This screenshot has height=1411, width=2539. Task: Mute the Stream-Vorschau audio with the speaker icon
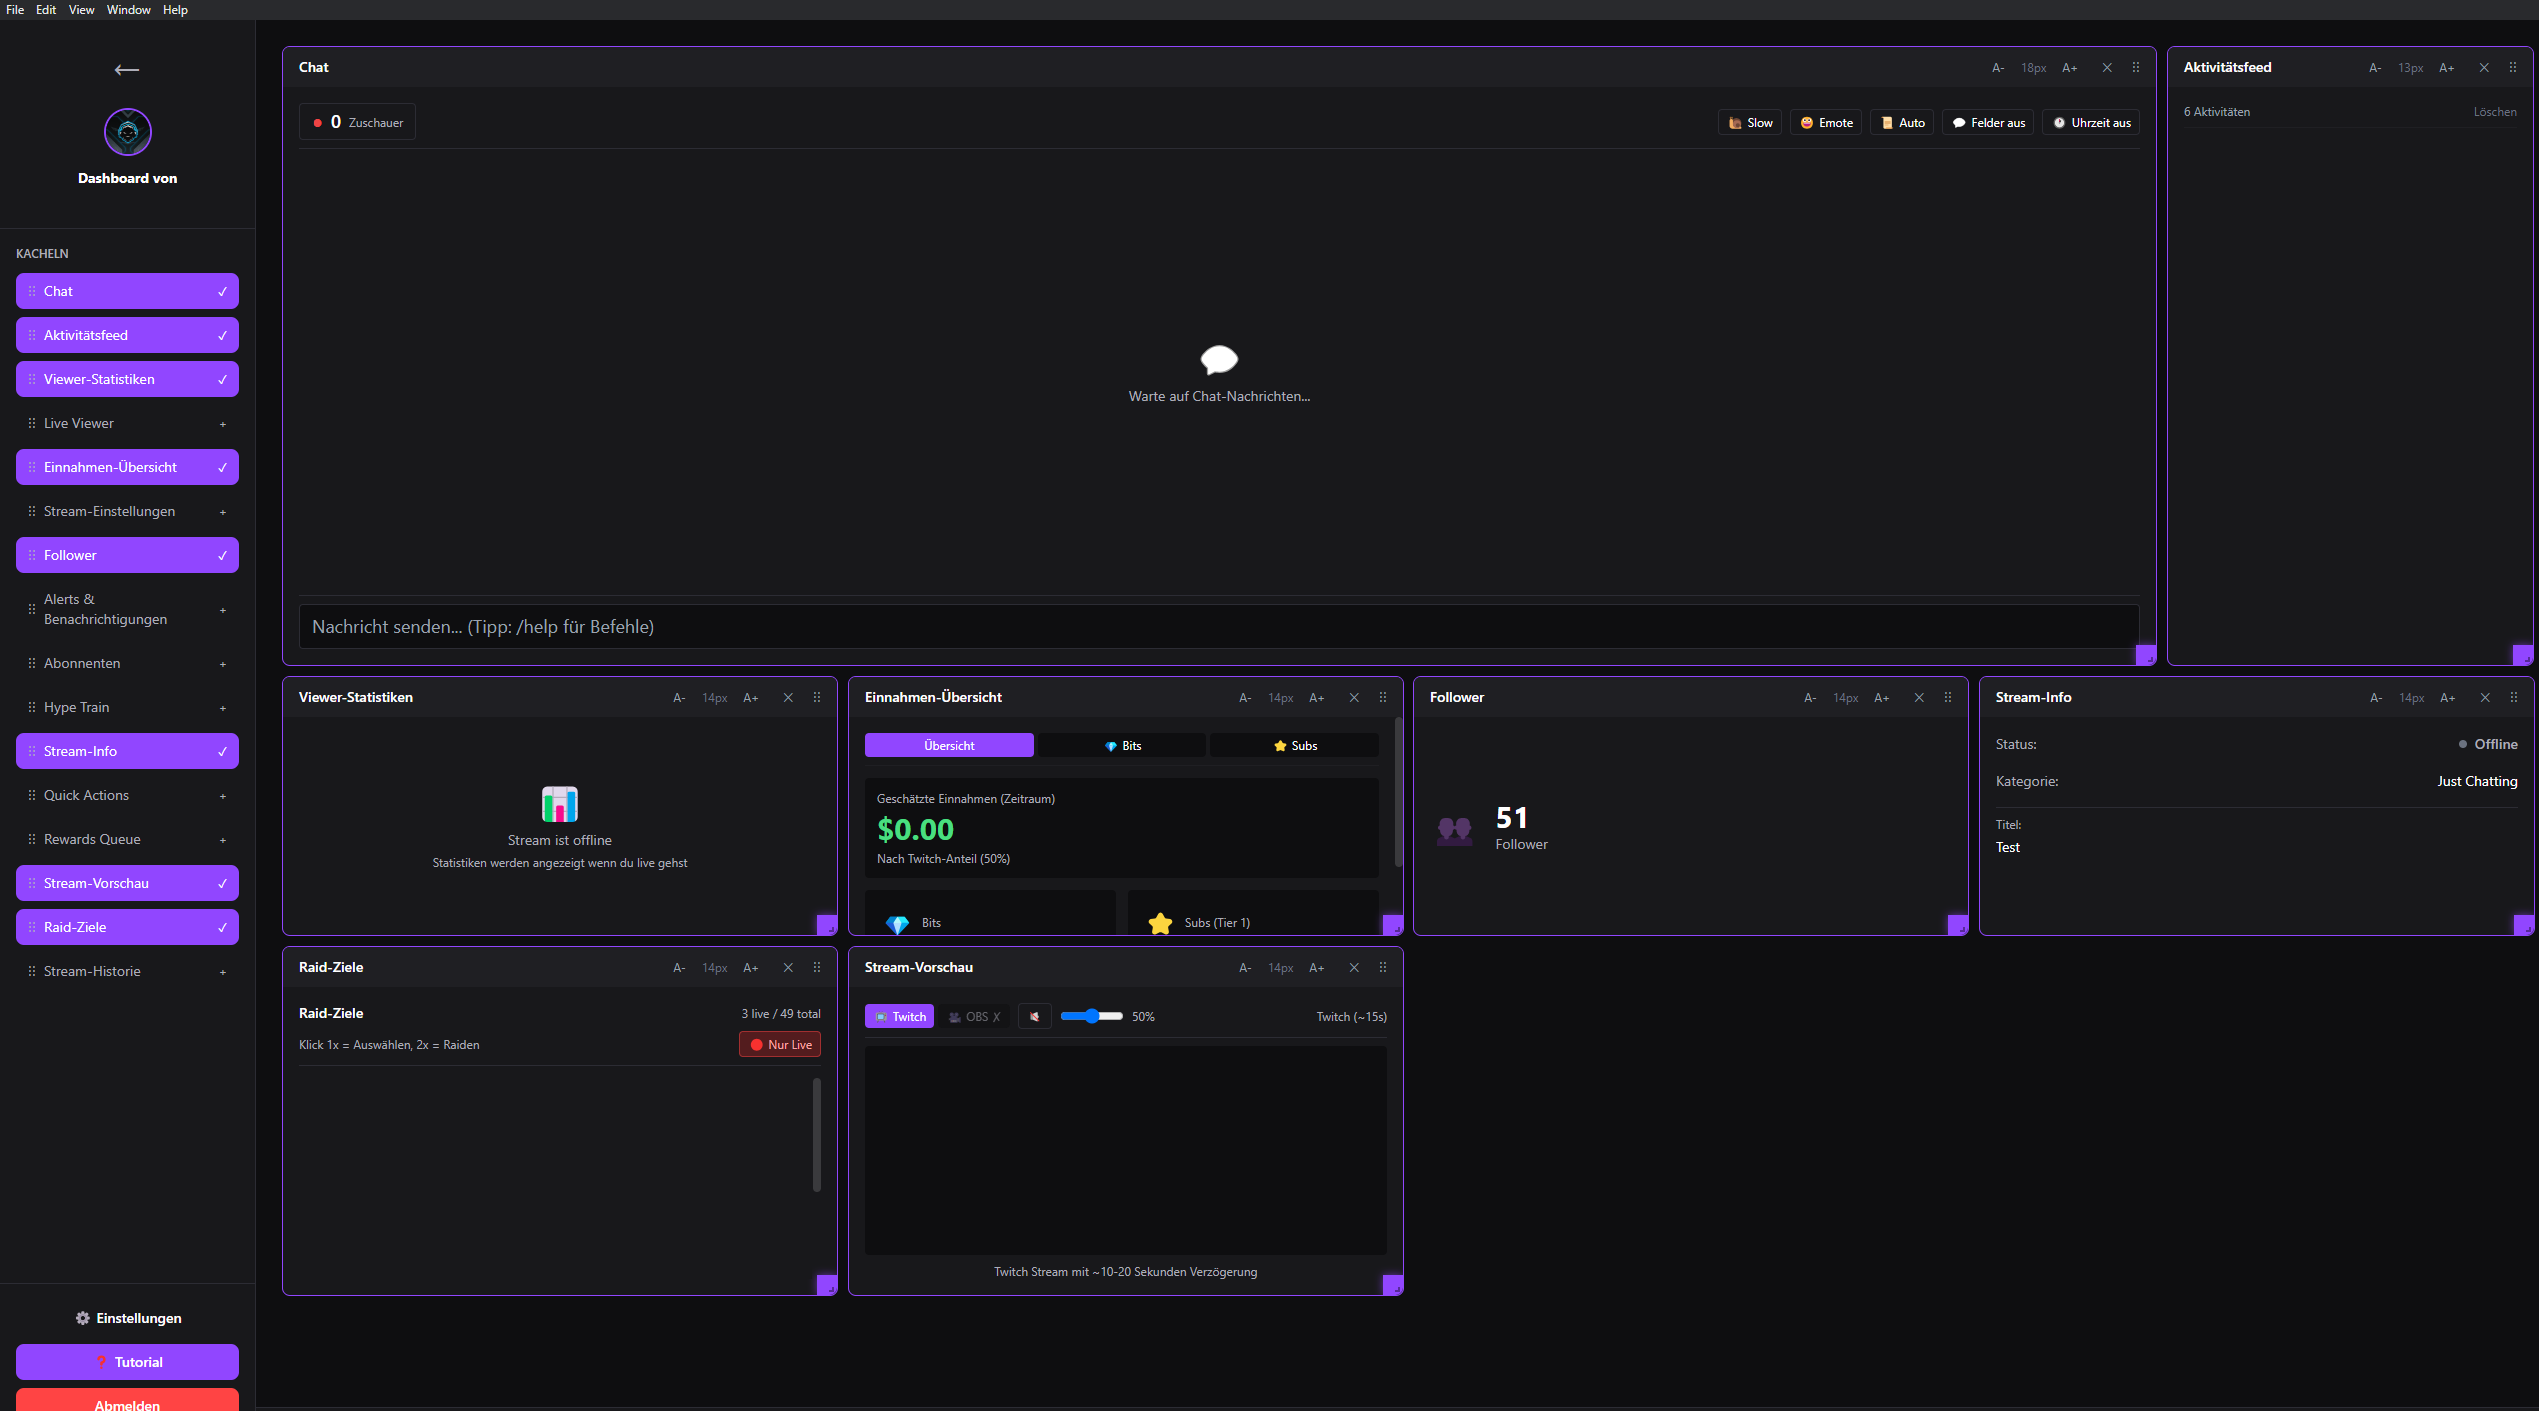click(1034, 1016)
